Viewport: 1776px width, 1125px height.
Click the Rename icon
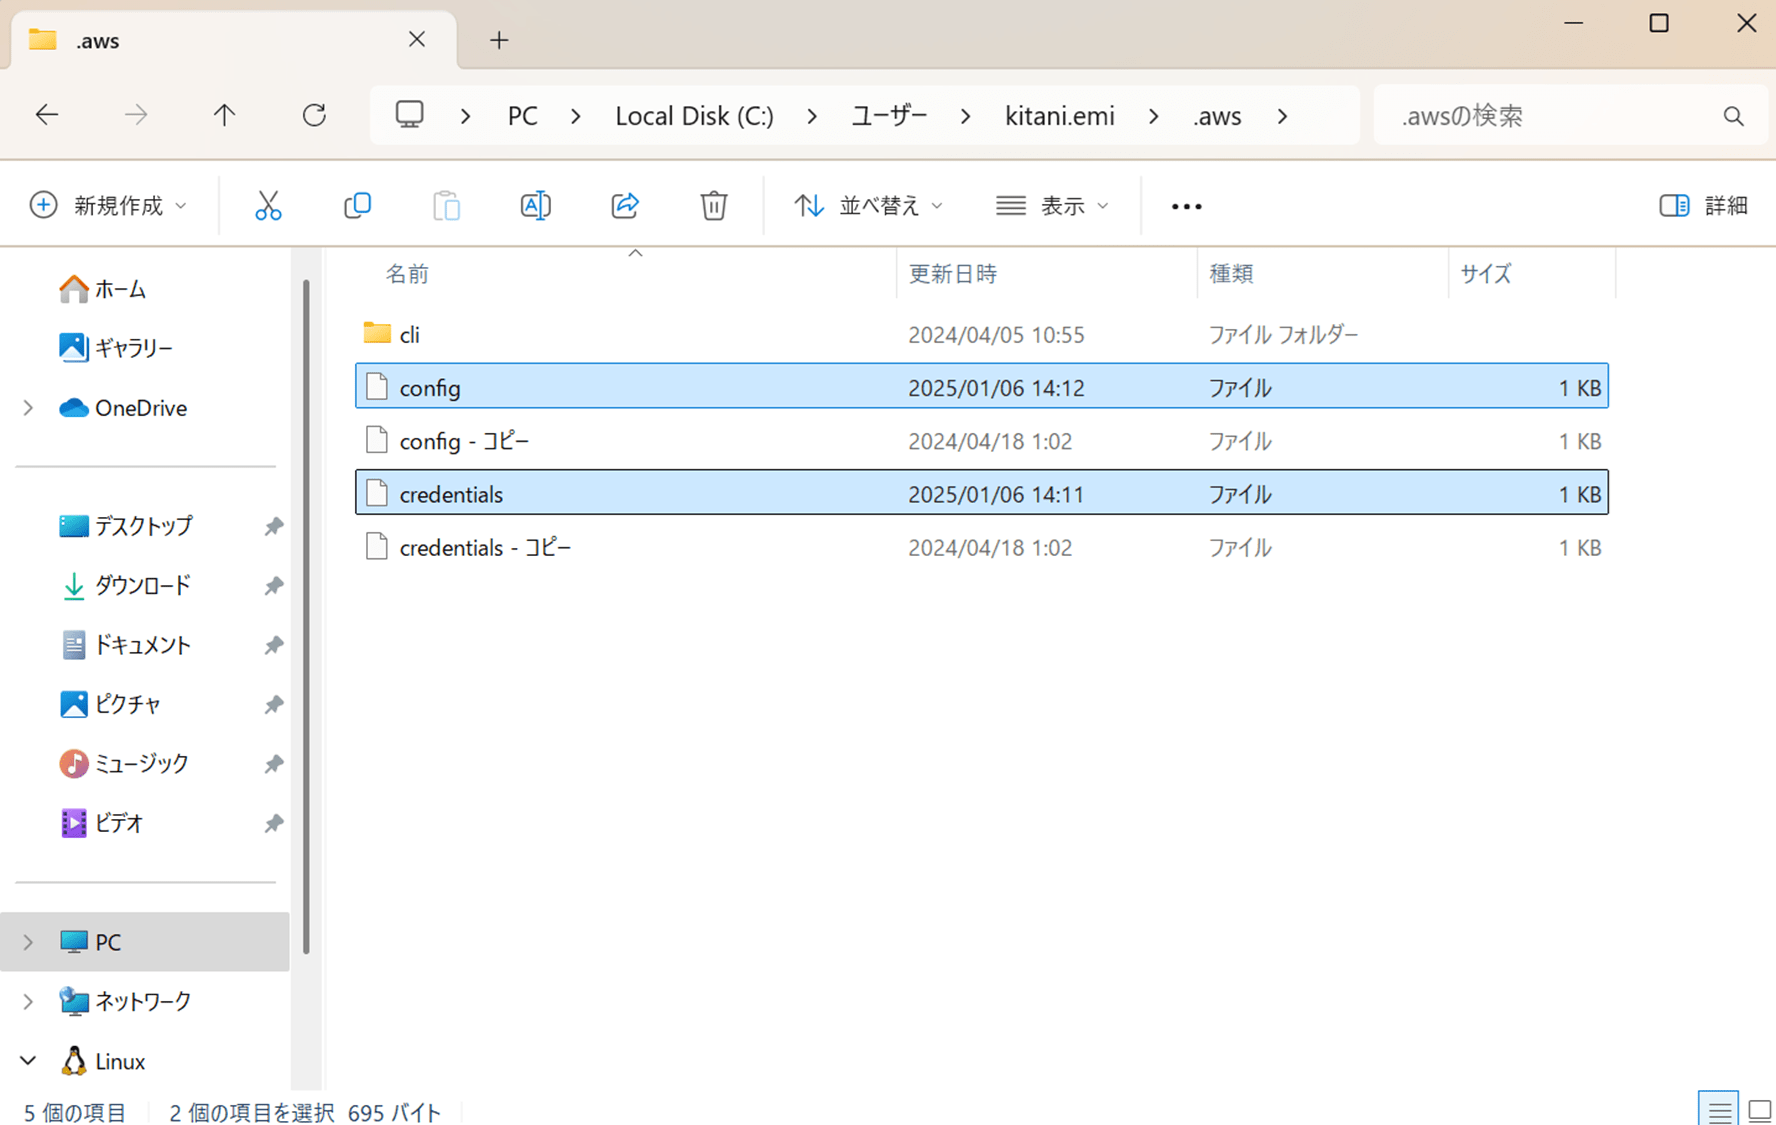[x=535, y=205]
